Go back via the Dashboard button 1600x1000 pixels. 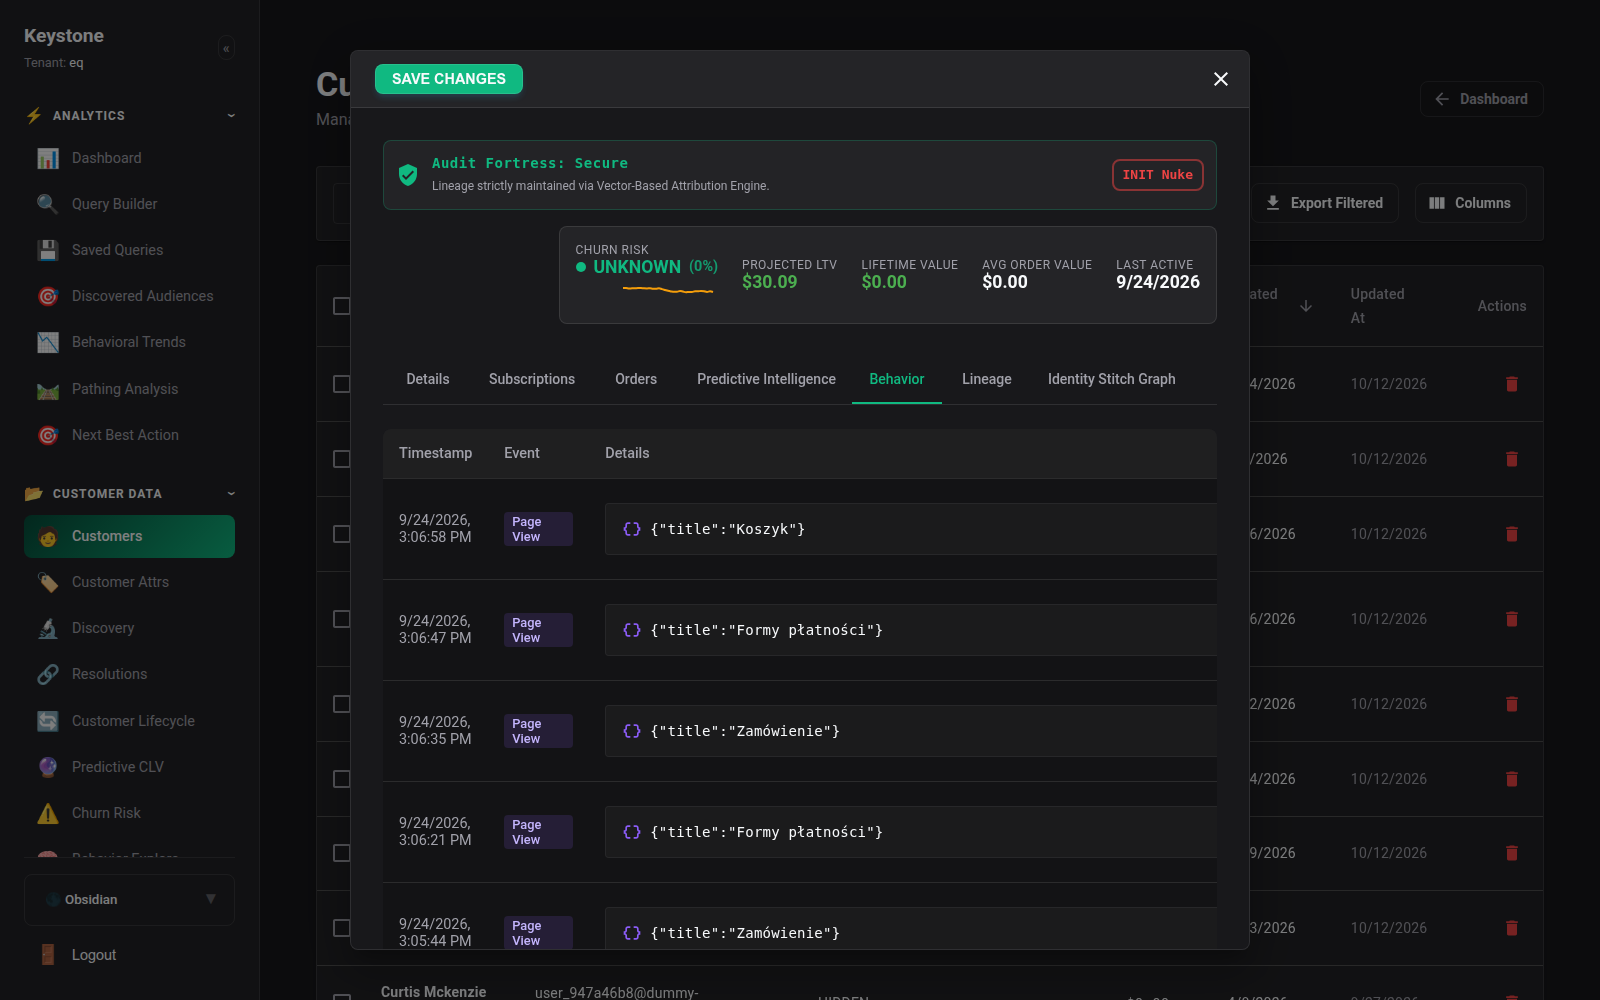click(x=1482, y=99)
